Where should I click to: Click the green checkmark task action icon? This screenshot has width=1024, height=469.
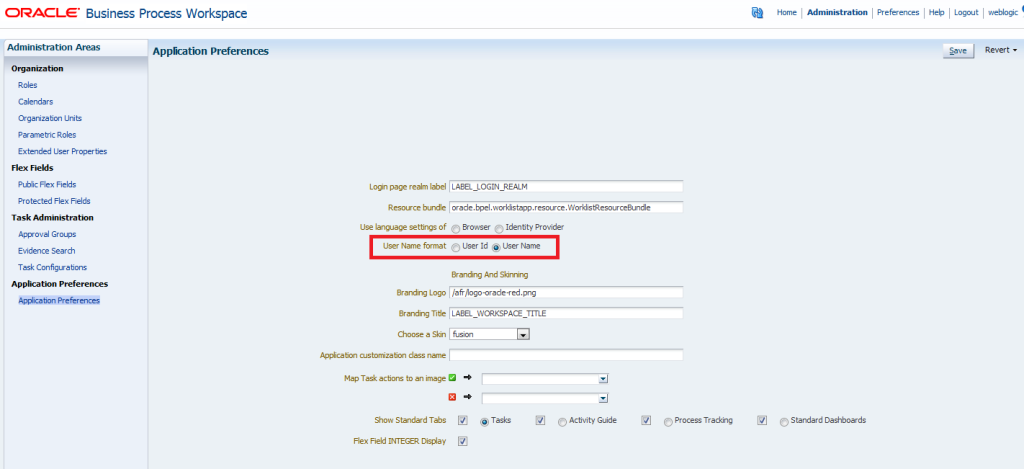pyautogui.click(x=453, y=378)
